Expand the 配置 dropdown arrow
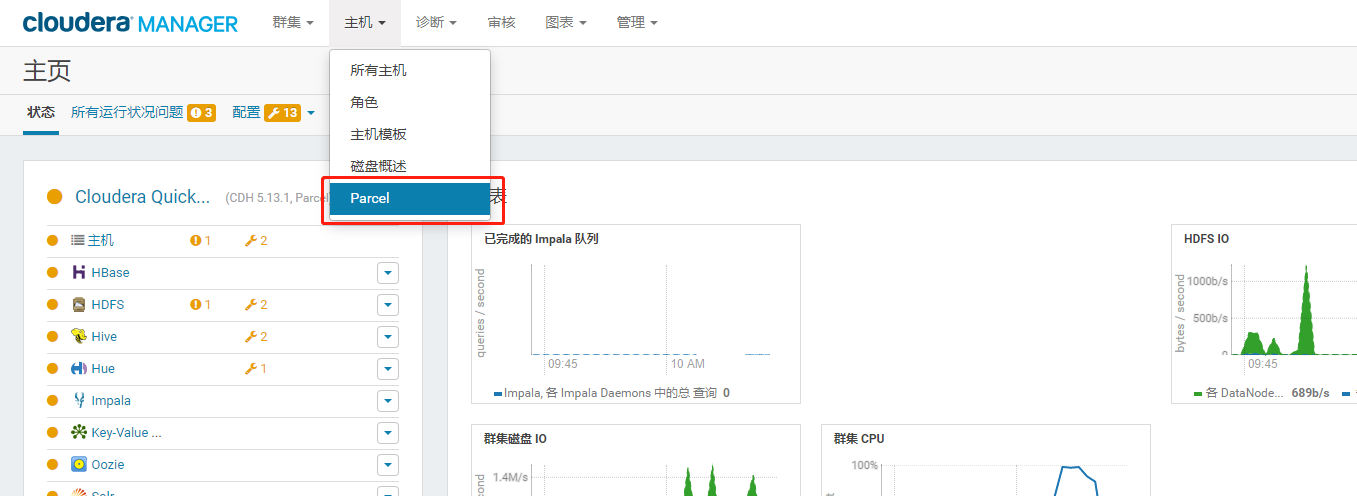The height and width of the screenshot is (496, 1357). click(x=311, y=113)
